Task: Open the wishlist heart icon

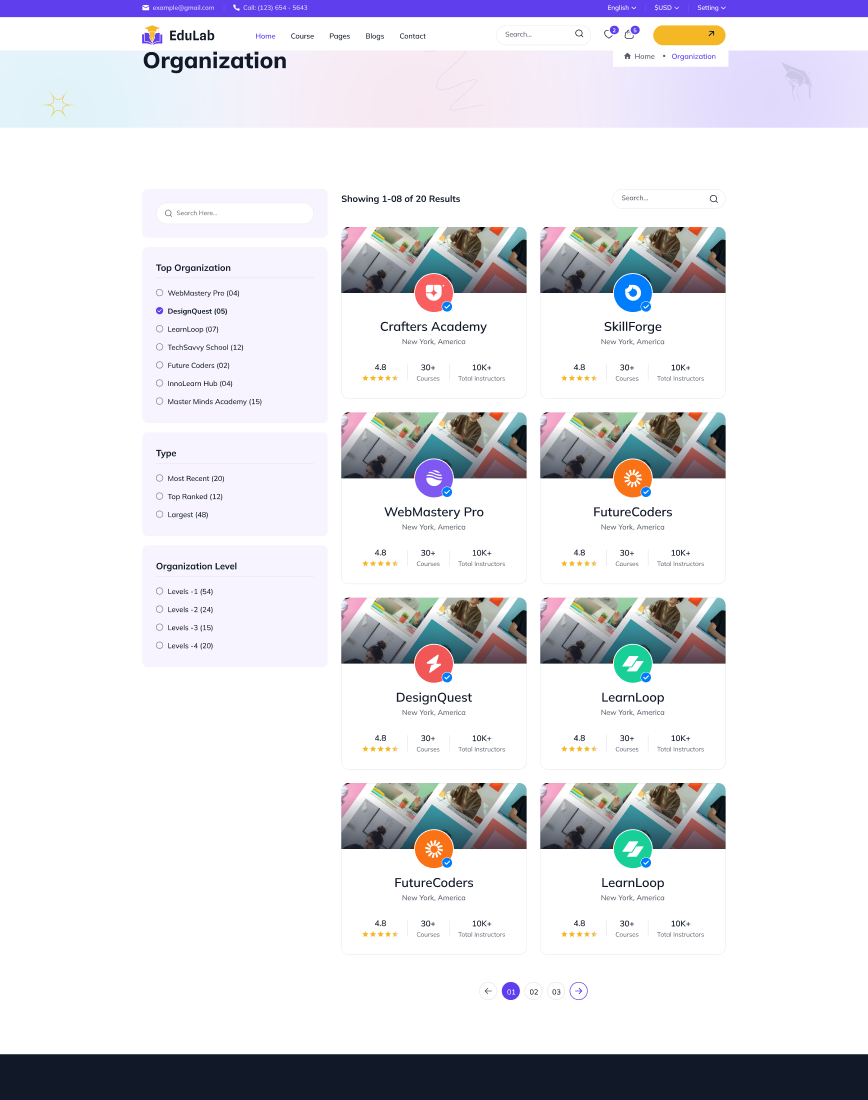Action: (x=608, y=34)
